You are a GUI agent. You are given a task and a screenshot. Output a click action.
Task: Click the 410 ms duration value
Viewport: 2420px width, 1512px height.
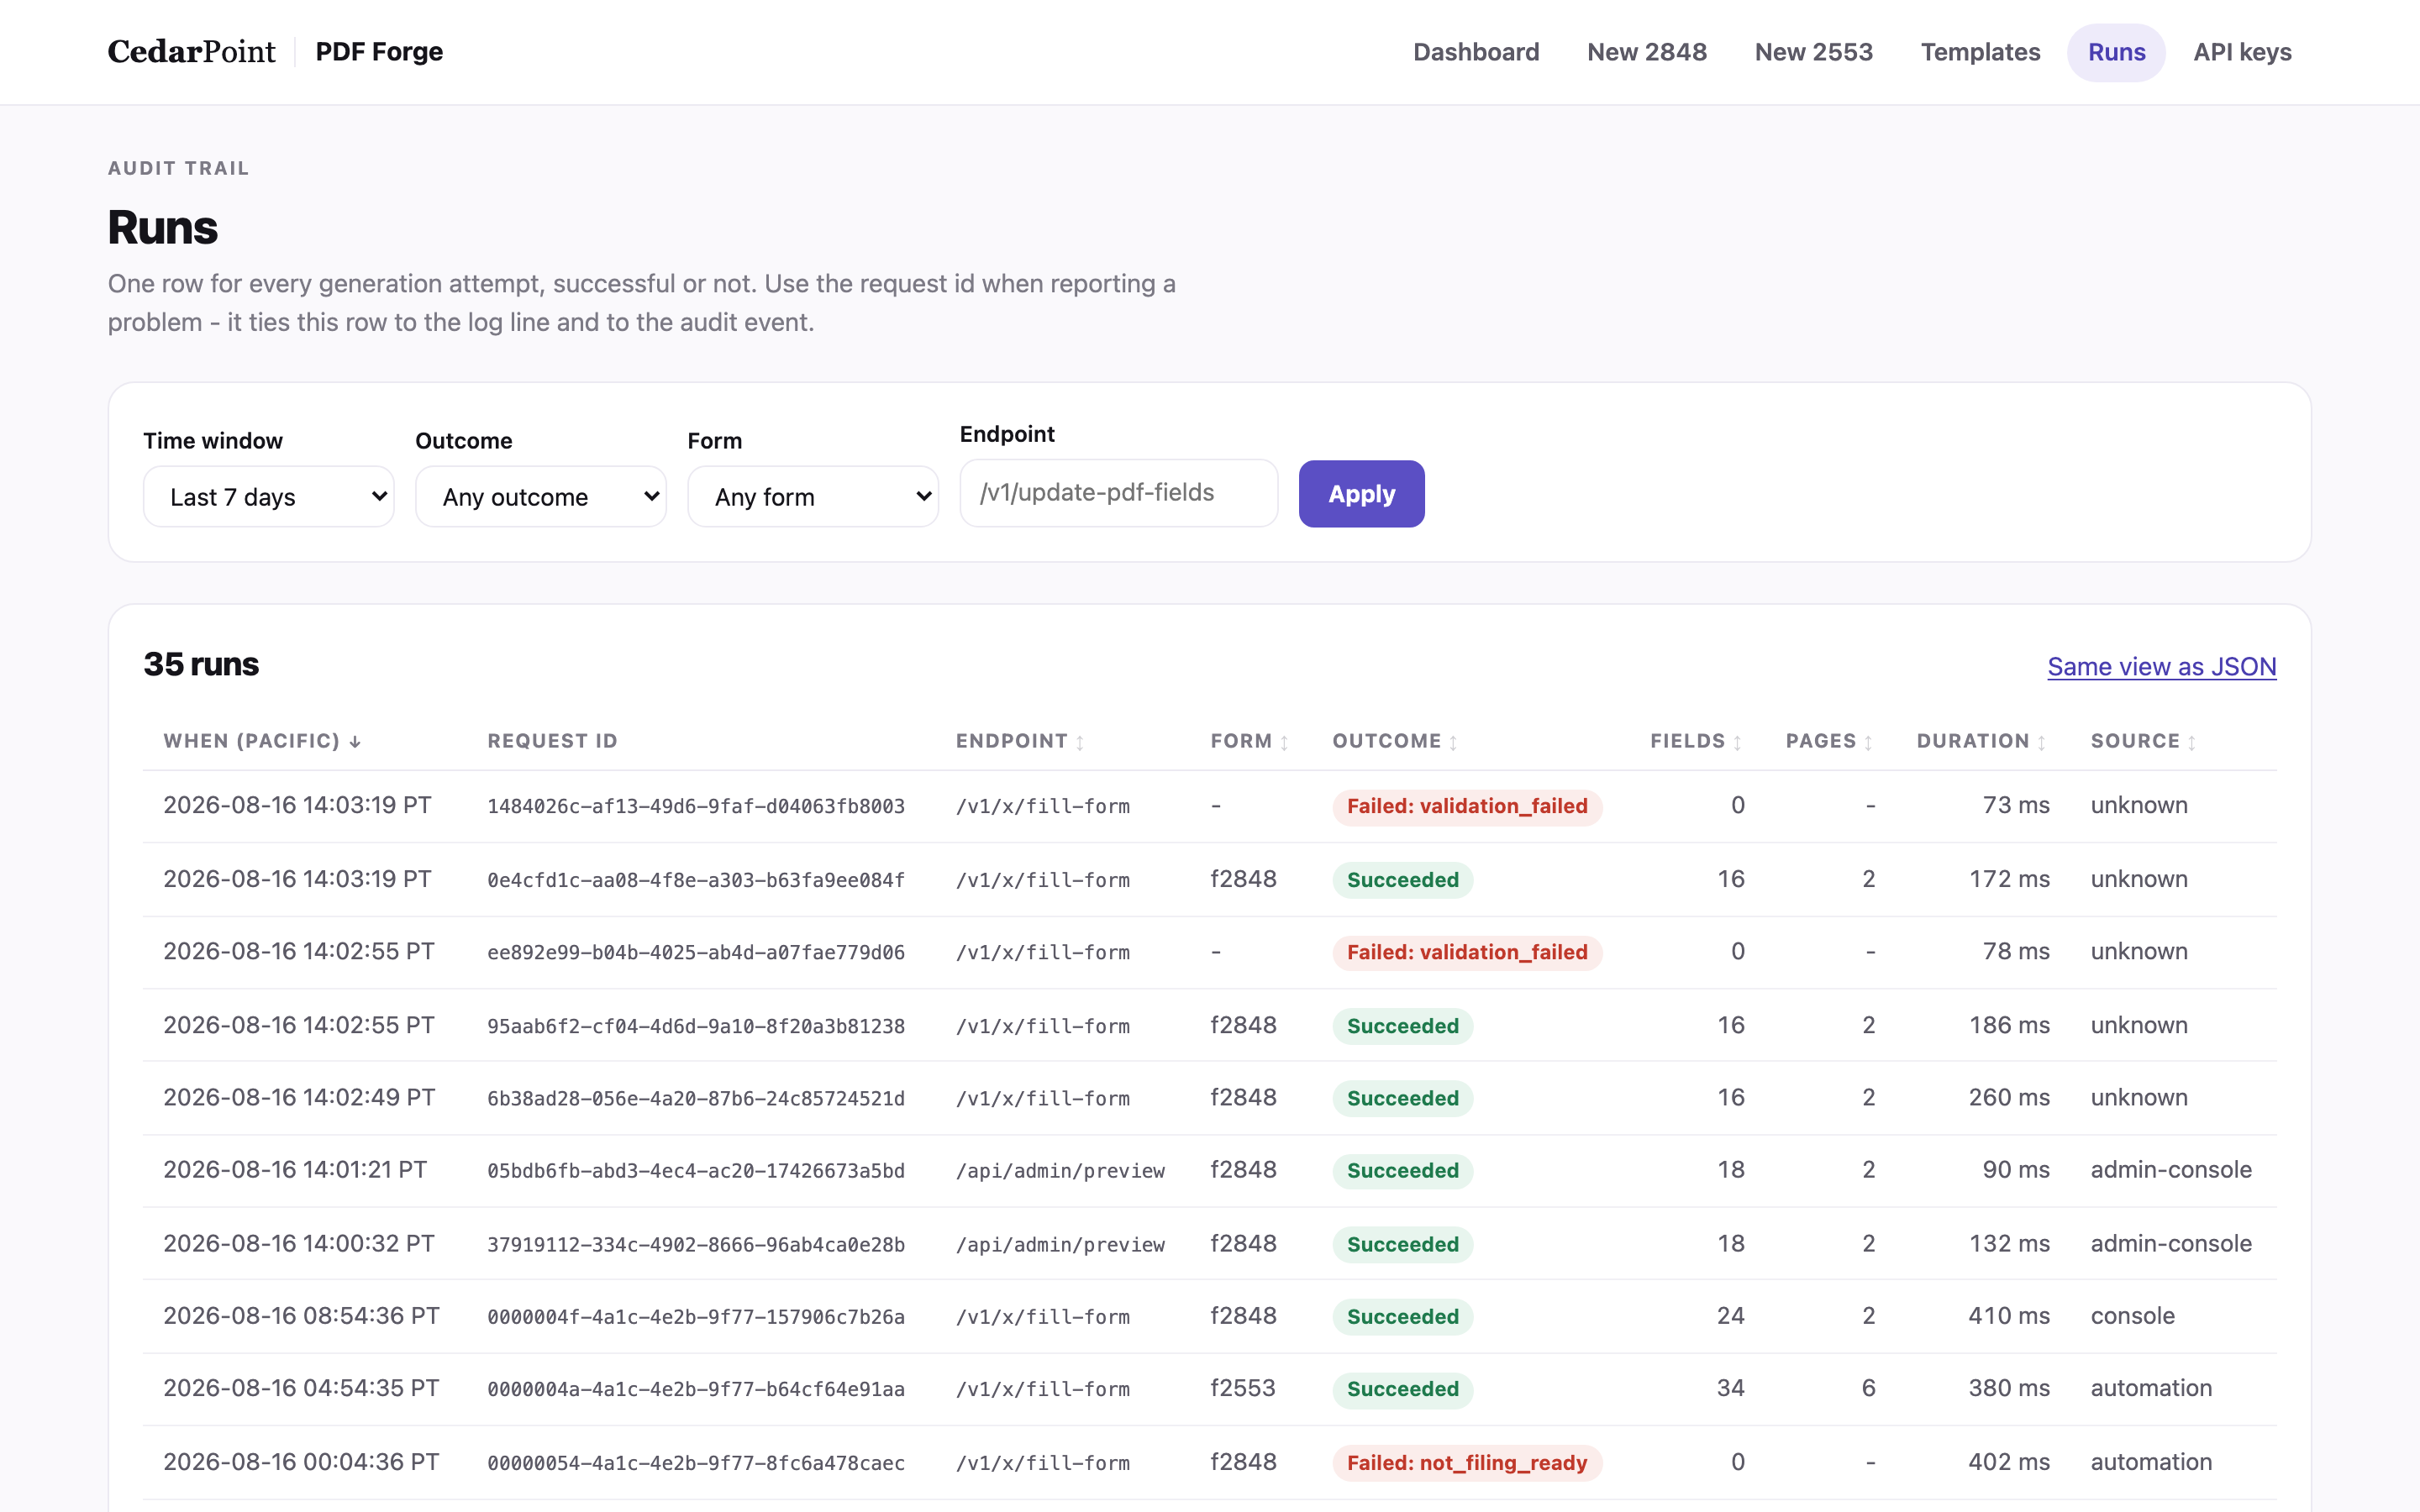click(x=2009, y=1315)
